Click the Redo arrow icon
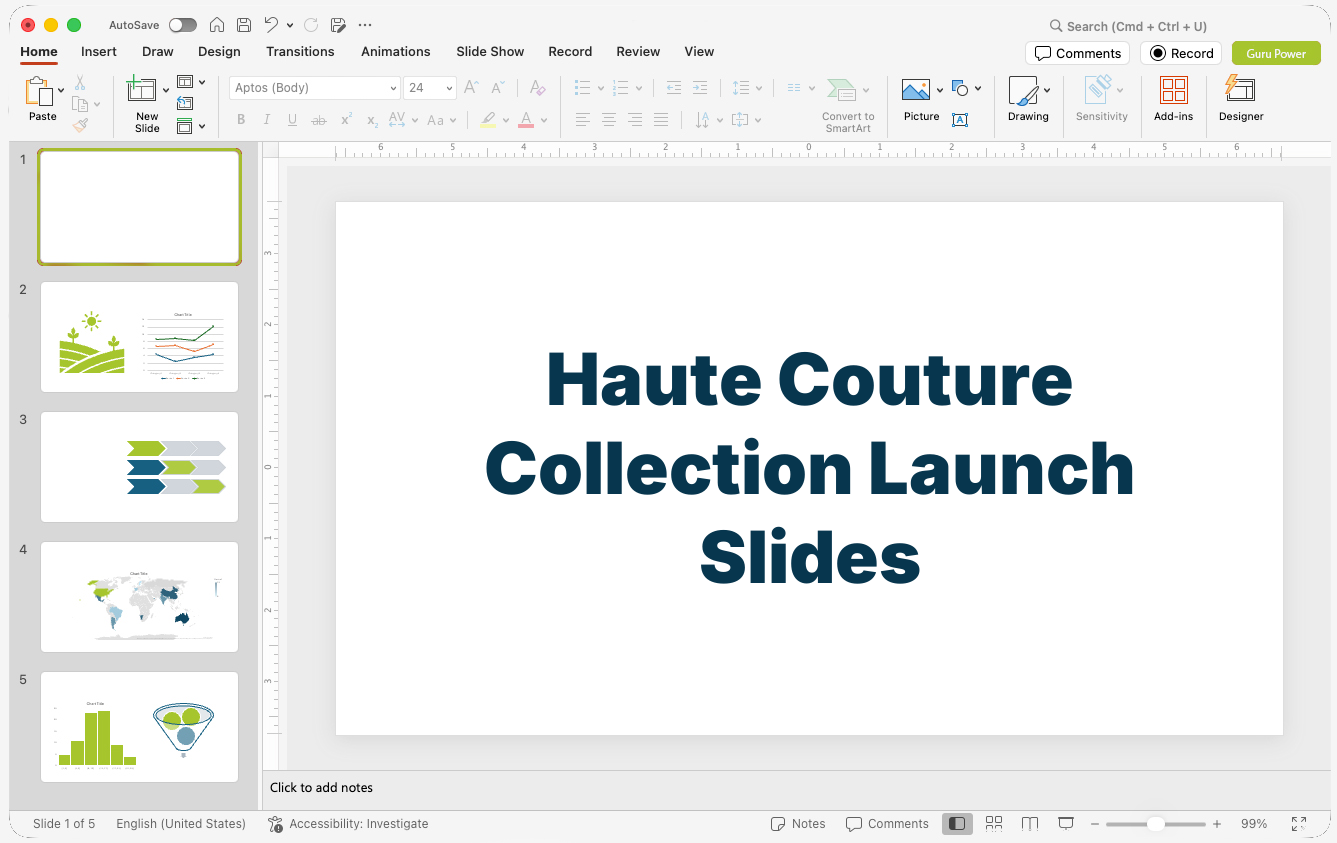This screenshot has height=843, width=1337. pos(311,25)
